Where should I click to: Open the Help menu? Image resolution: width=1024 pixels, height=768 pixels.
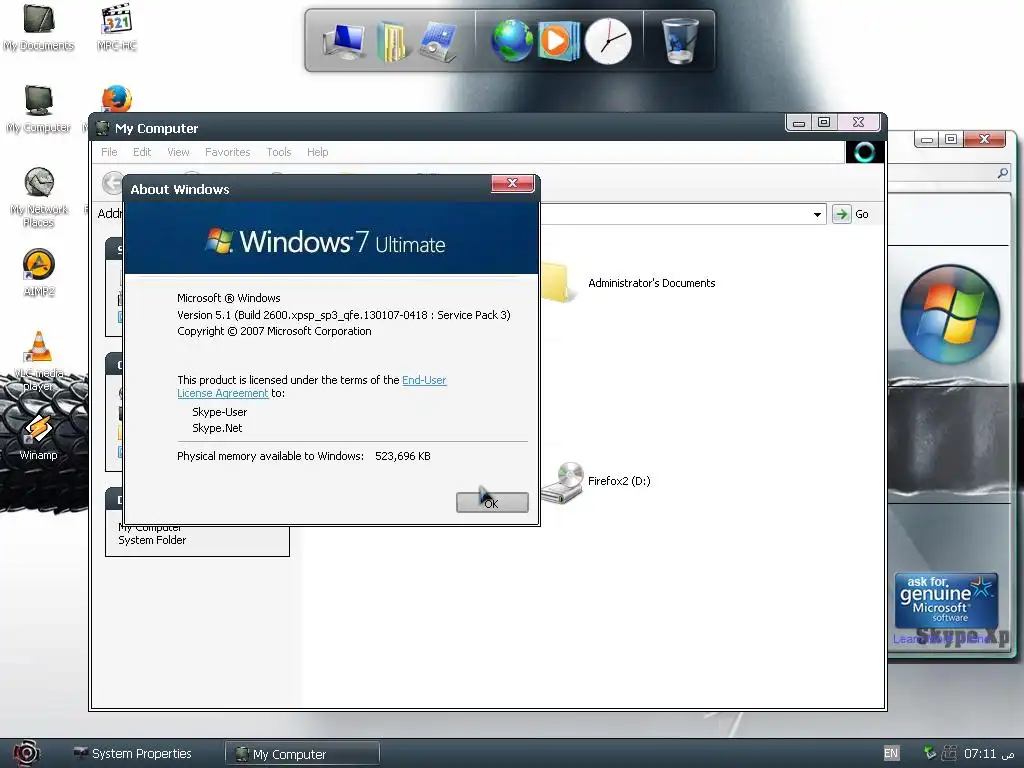point(317,152)
